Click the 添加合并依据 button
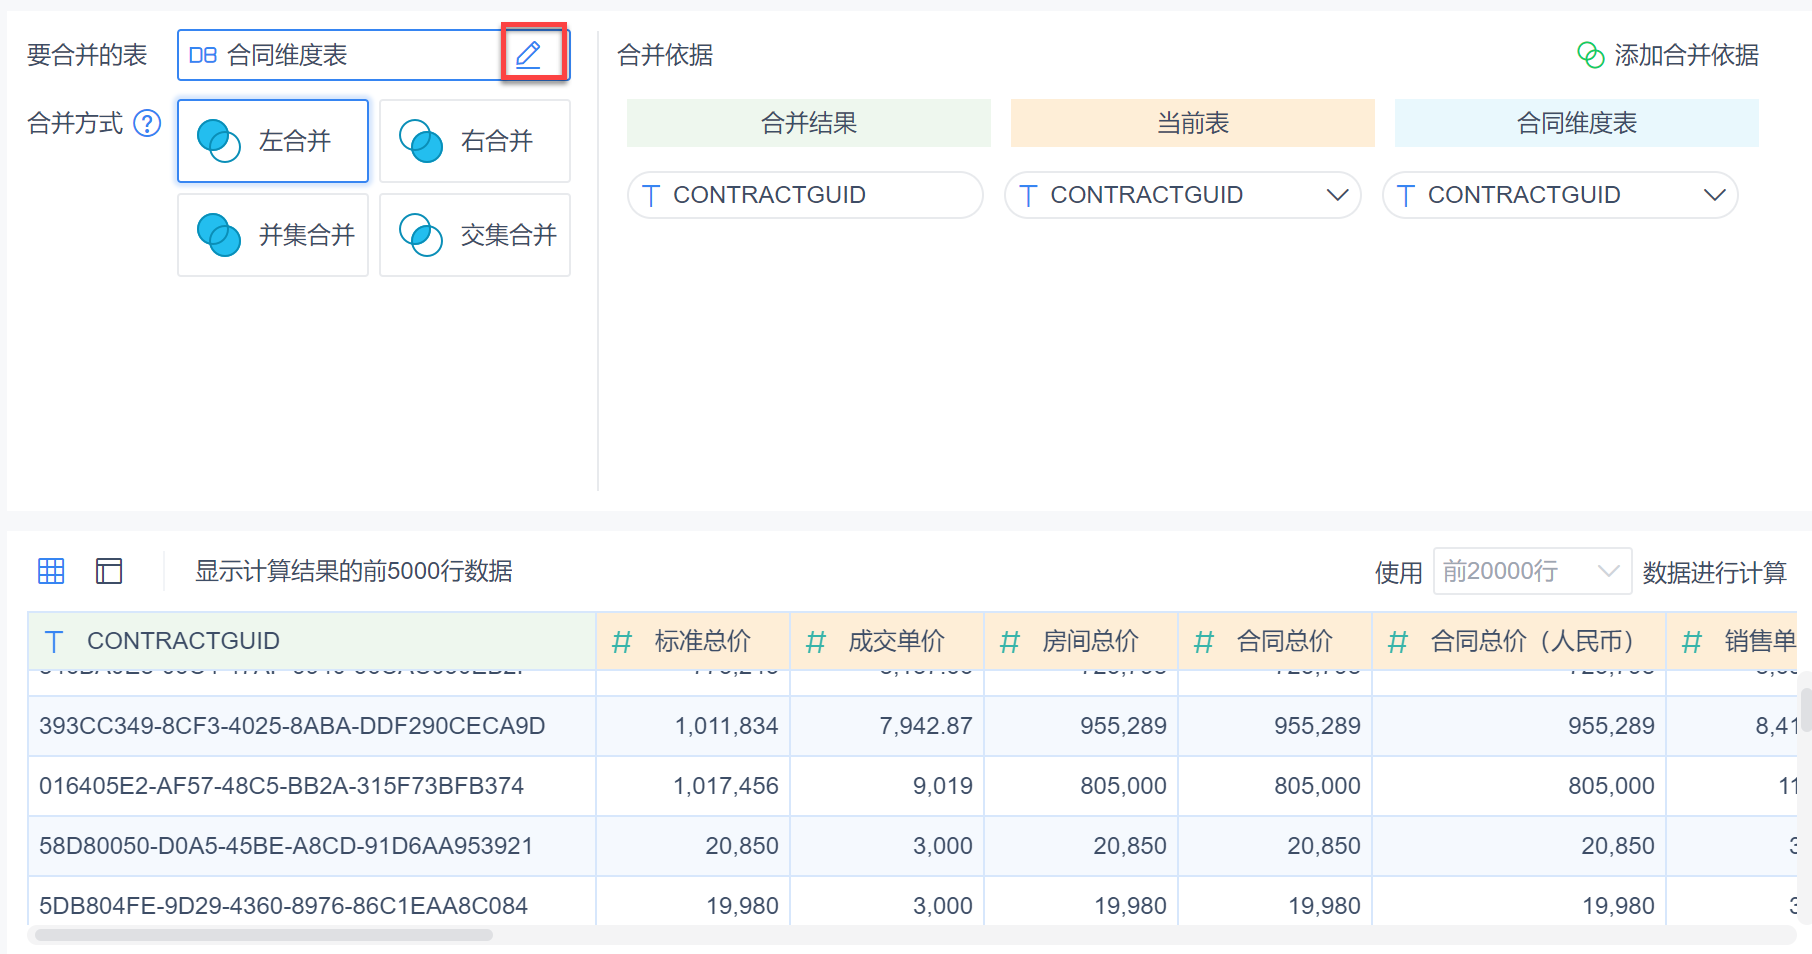This screenshot has height=954, width=1812. [1686, 55]
